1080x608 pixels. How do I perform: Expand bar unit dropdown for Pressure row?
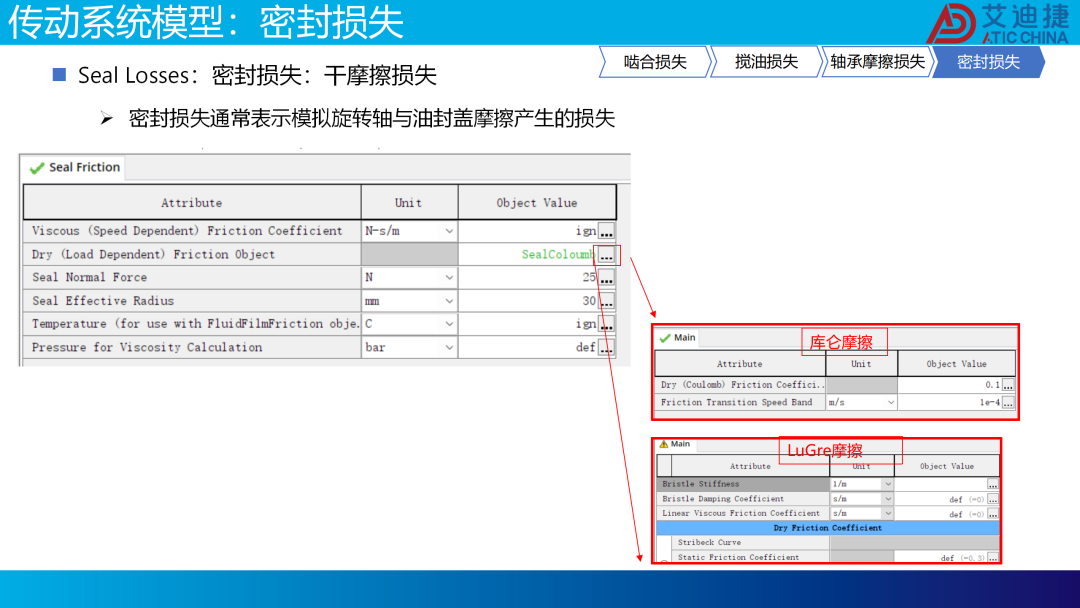(x=449, y=348)
